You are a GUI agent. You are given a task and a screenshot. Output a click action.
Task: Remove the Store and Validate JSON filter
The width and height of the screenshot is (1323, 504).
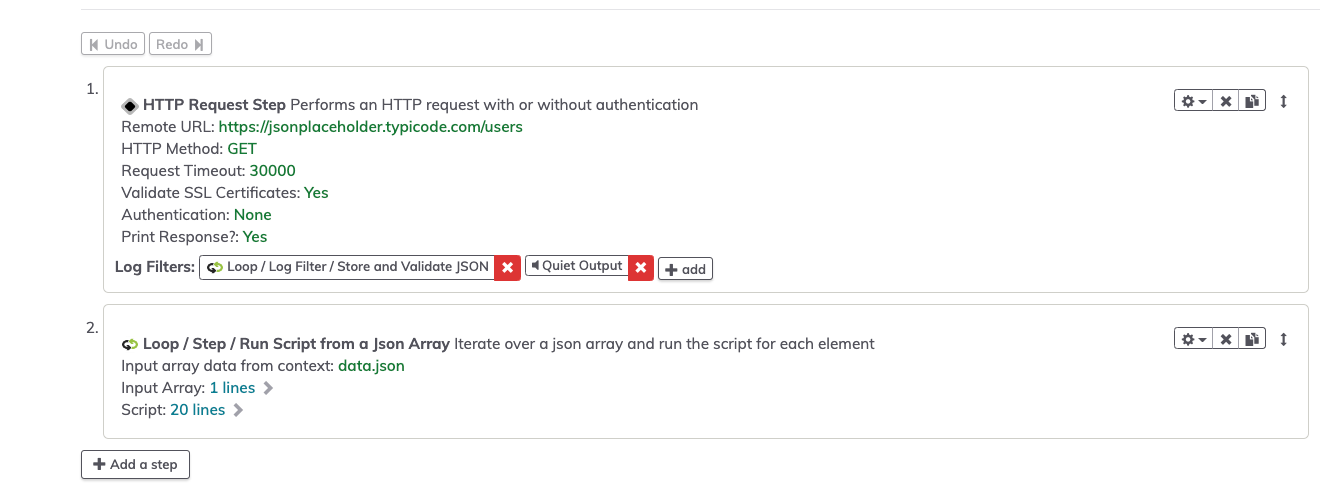click(x=508, y=267)
